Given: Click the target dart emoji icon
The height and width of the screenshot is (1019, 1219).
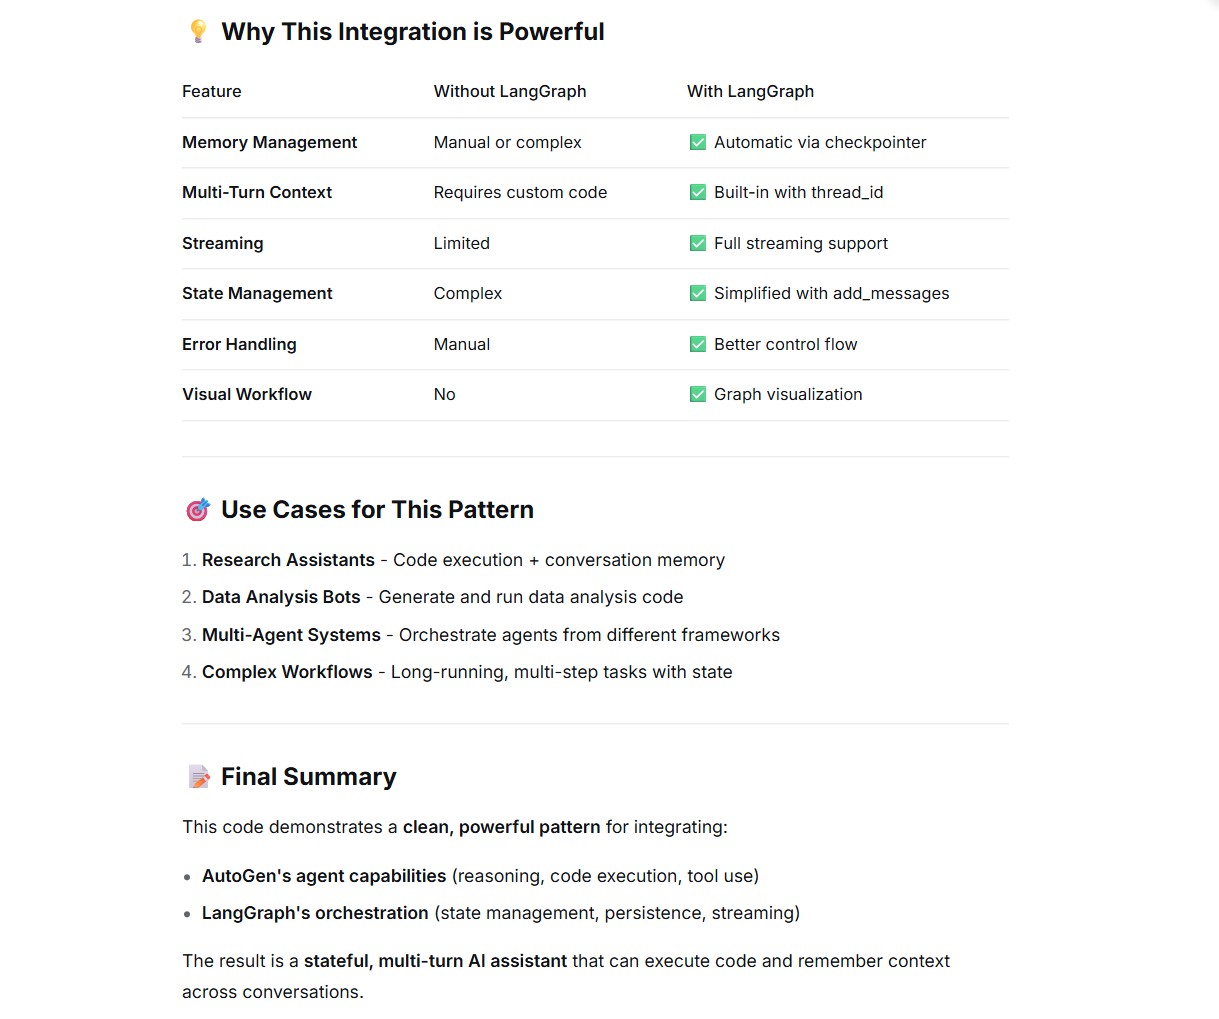Looking at the screenshot, I should click(x=198, y=510).
